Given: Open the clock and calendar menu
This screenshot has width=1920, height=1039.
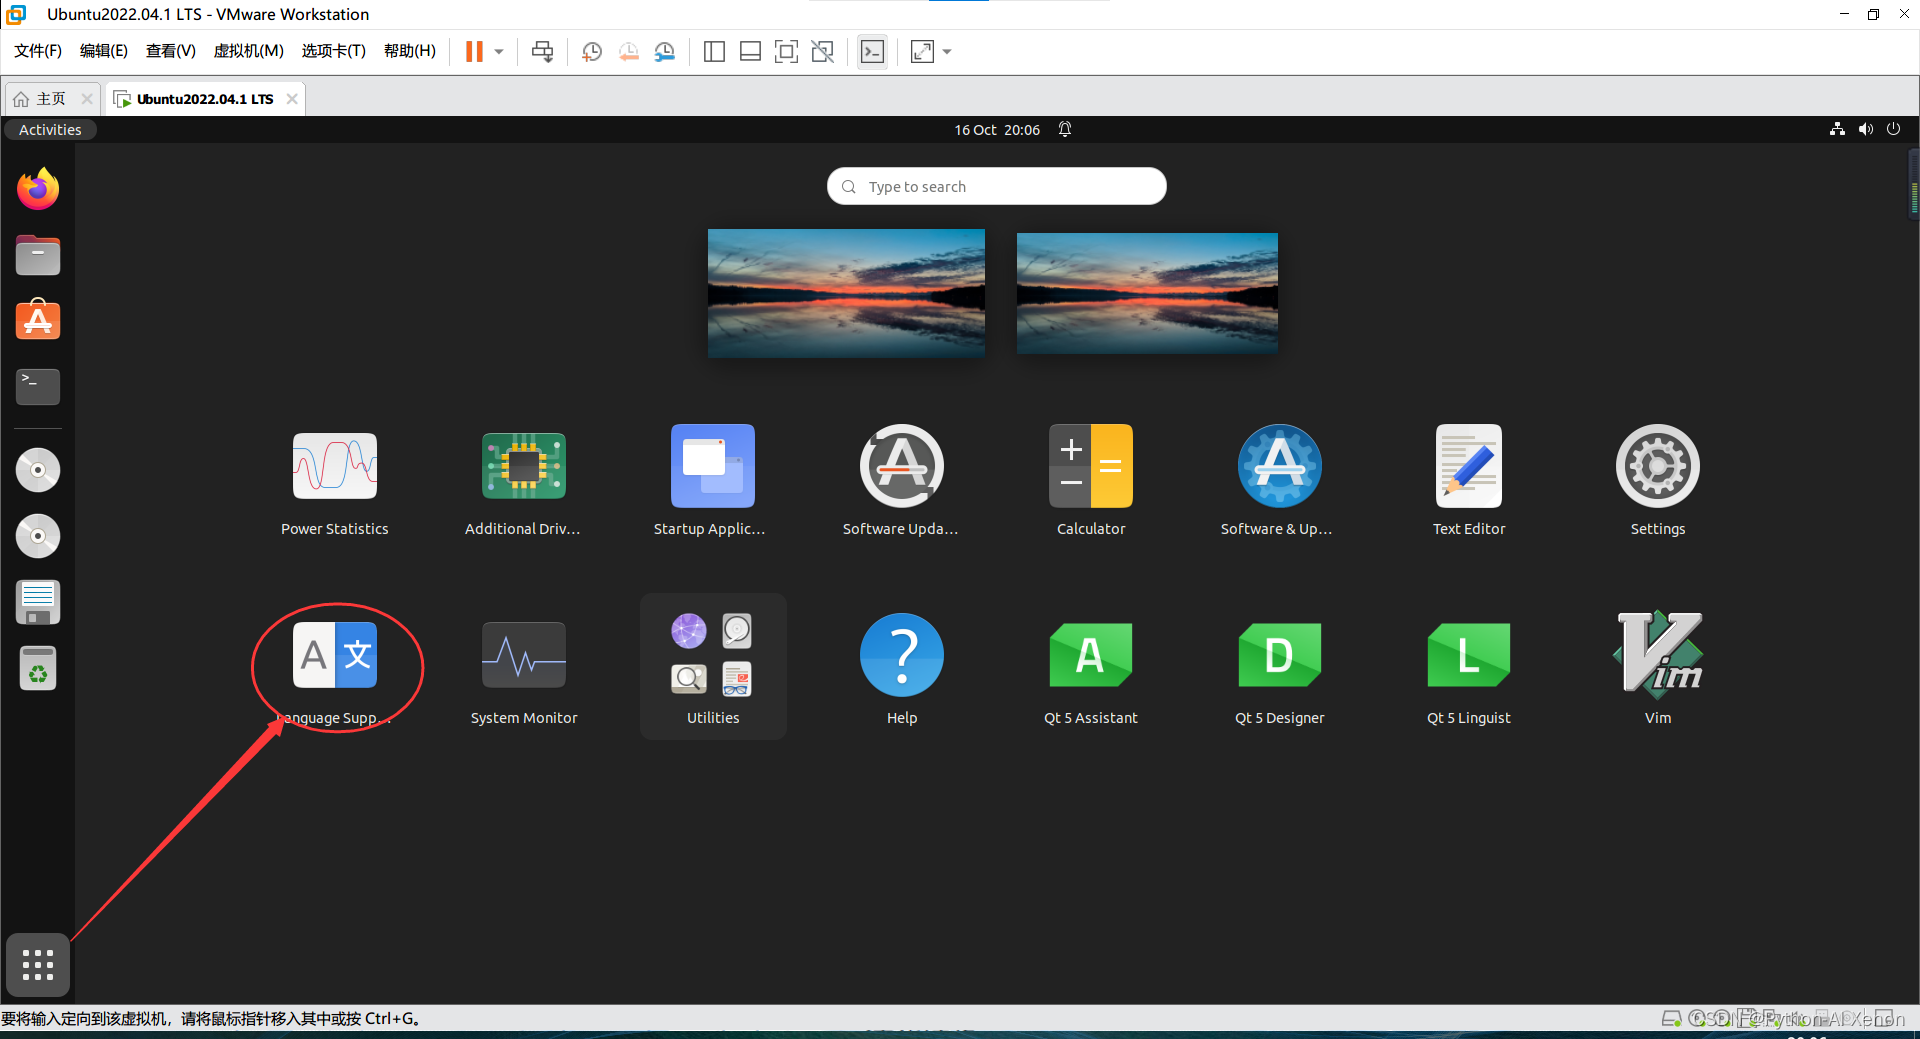Looking at the screenshot, I should [997, 130].
